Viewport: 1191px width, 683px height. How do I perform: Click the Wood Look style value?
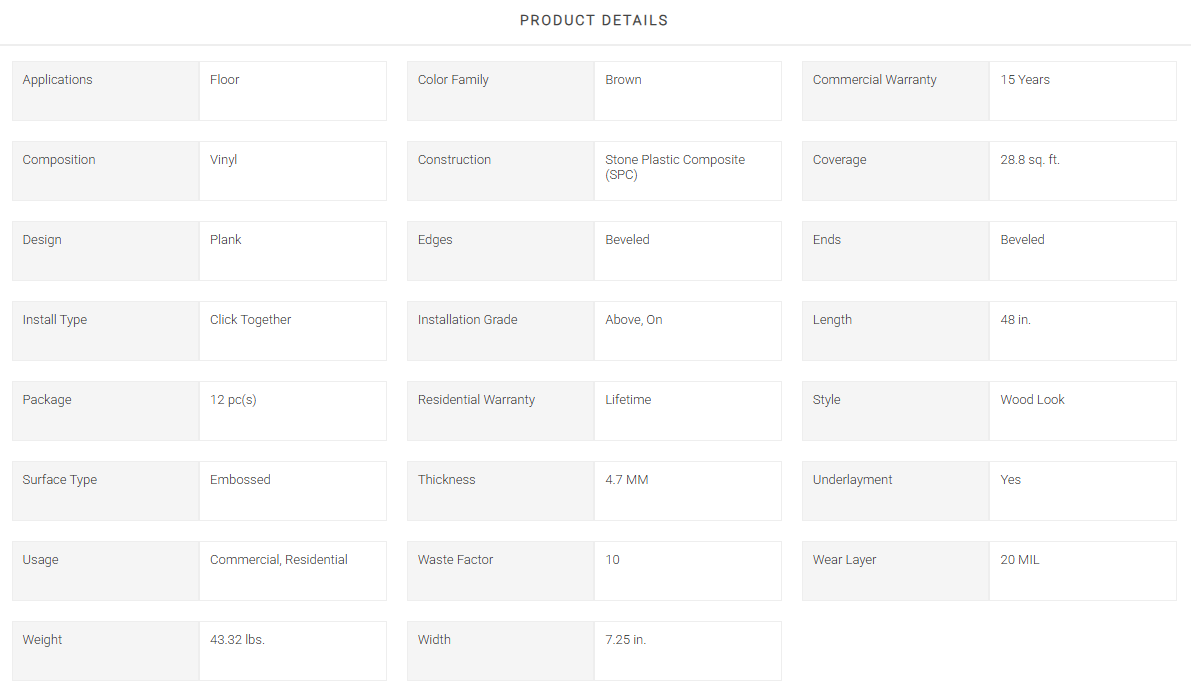(x=1032, y=400)
